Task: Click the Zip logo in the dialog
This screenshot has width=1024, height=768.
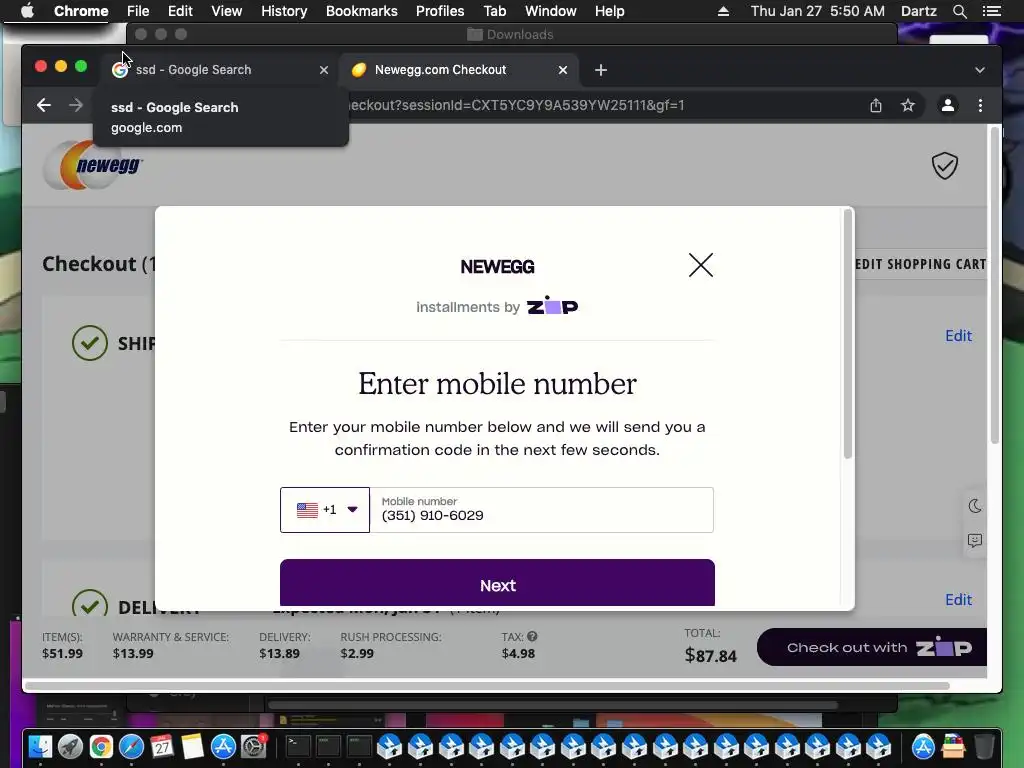Action: 552,306
